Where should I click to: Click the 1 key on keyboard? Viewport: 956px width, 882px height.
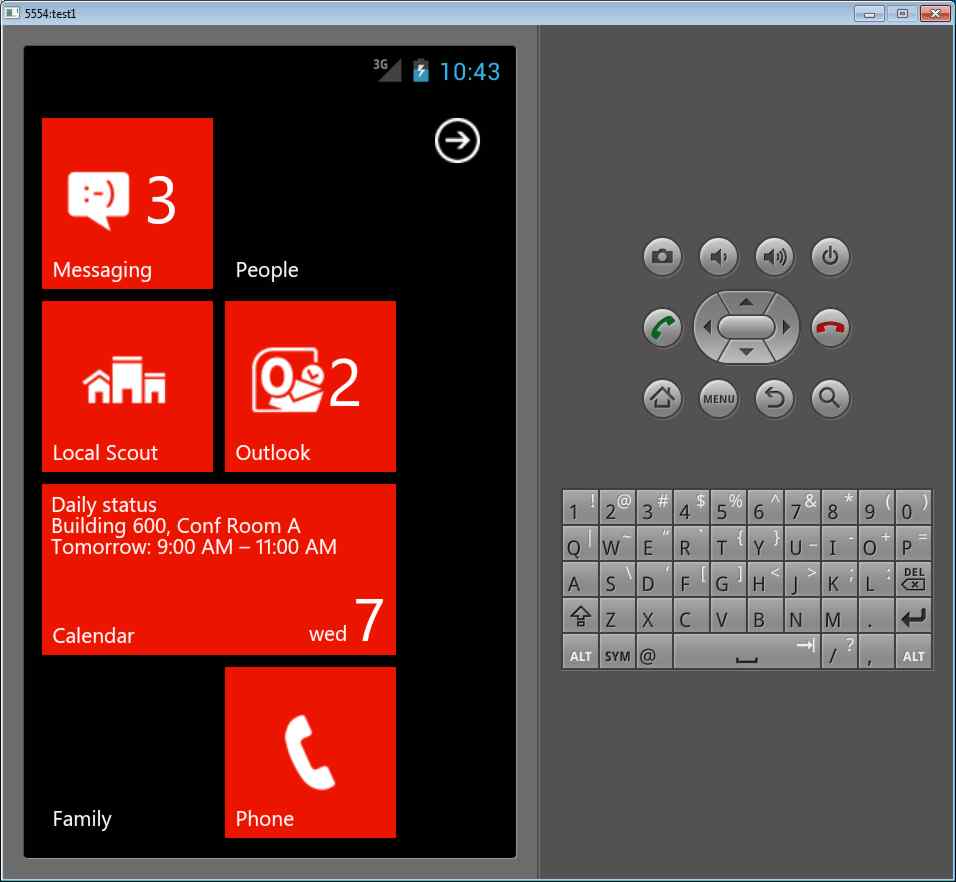(x=580, y=507)
